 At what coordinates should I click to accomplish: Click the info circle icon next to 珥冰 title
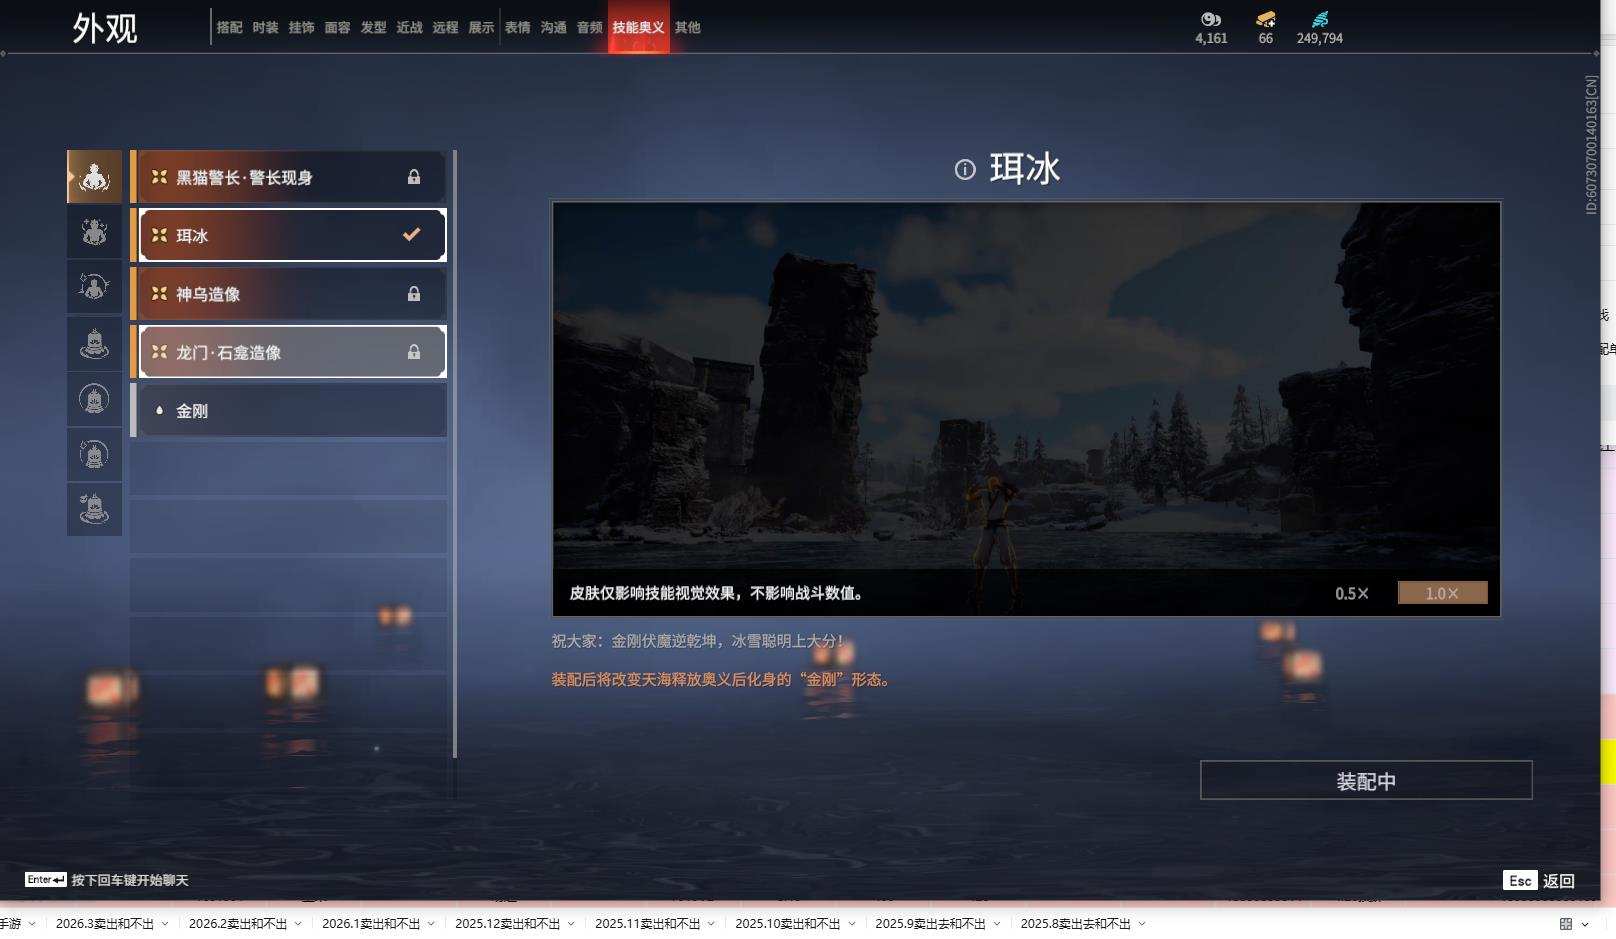(x=963, y=169)
